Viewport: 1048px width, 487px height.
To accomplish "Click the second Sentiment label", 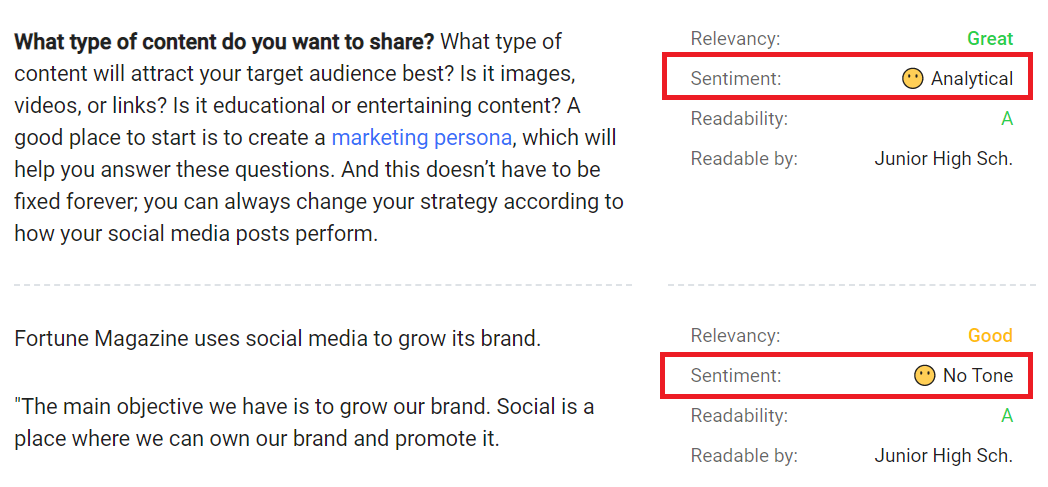I will coord(736,376).
